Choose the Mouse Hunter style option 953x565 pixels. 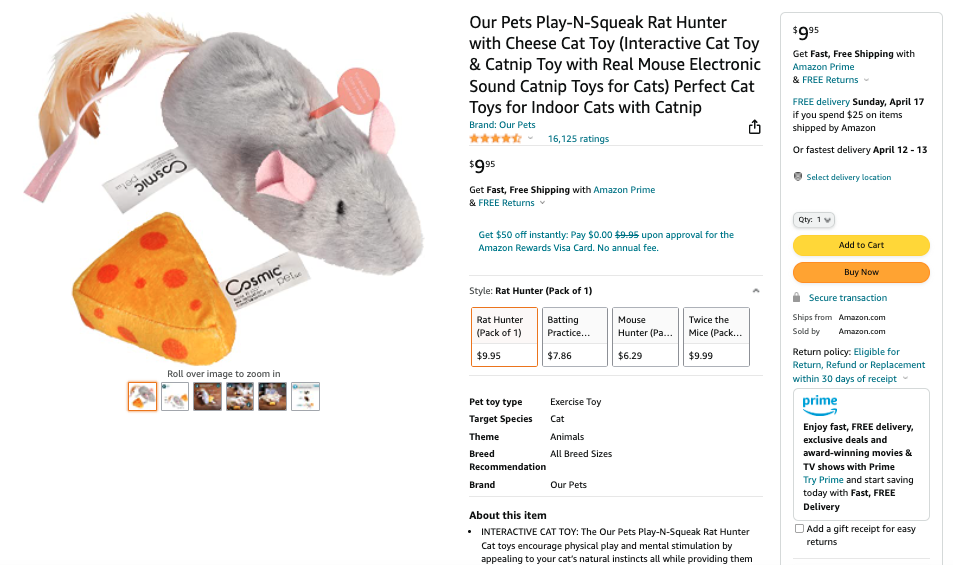pos(645,337)
